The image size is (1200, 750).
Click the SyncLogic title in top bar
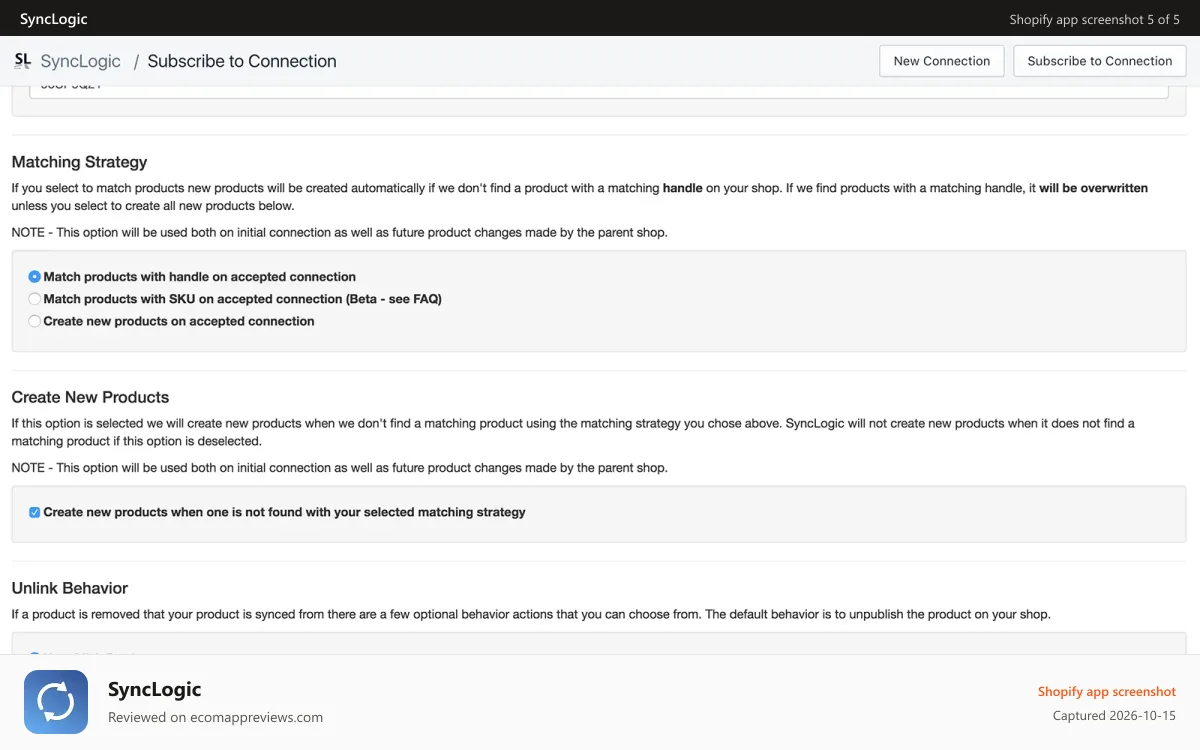(54, 19)
